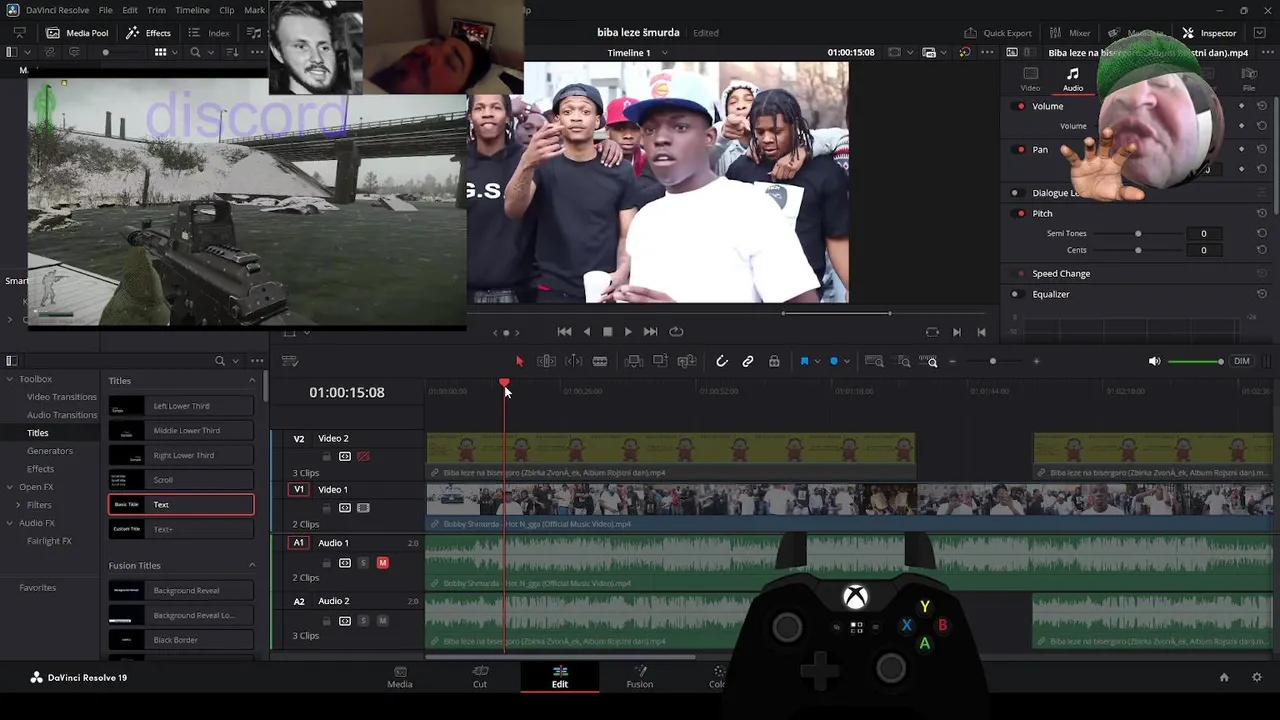The width and height of the screenshot is (1280, 720).
Task: Switch to the Cut page
Action: click(480, 677)
